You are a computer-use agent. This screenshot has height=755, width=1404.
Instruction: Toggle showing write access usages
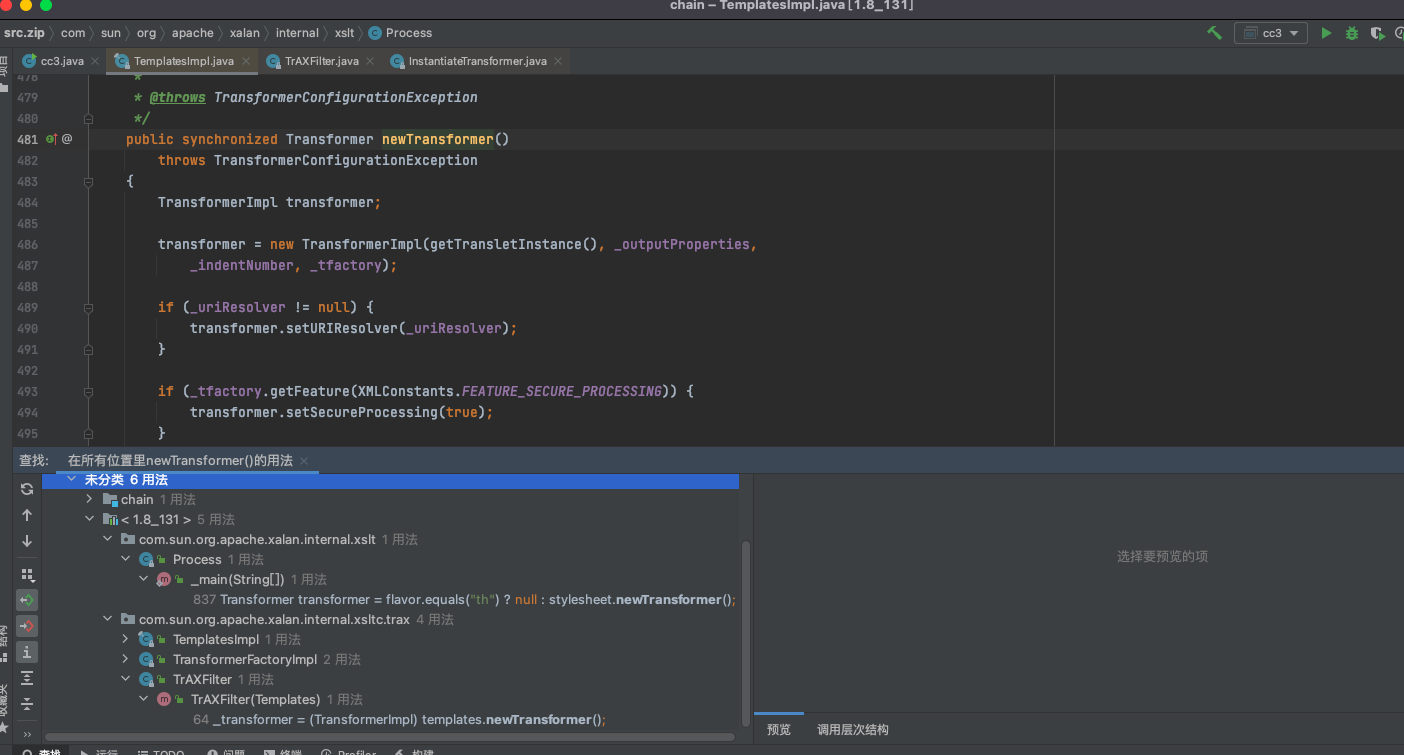[x=27, y=626]
